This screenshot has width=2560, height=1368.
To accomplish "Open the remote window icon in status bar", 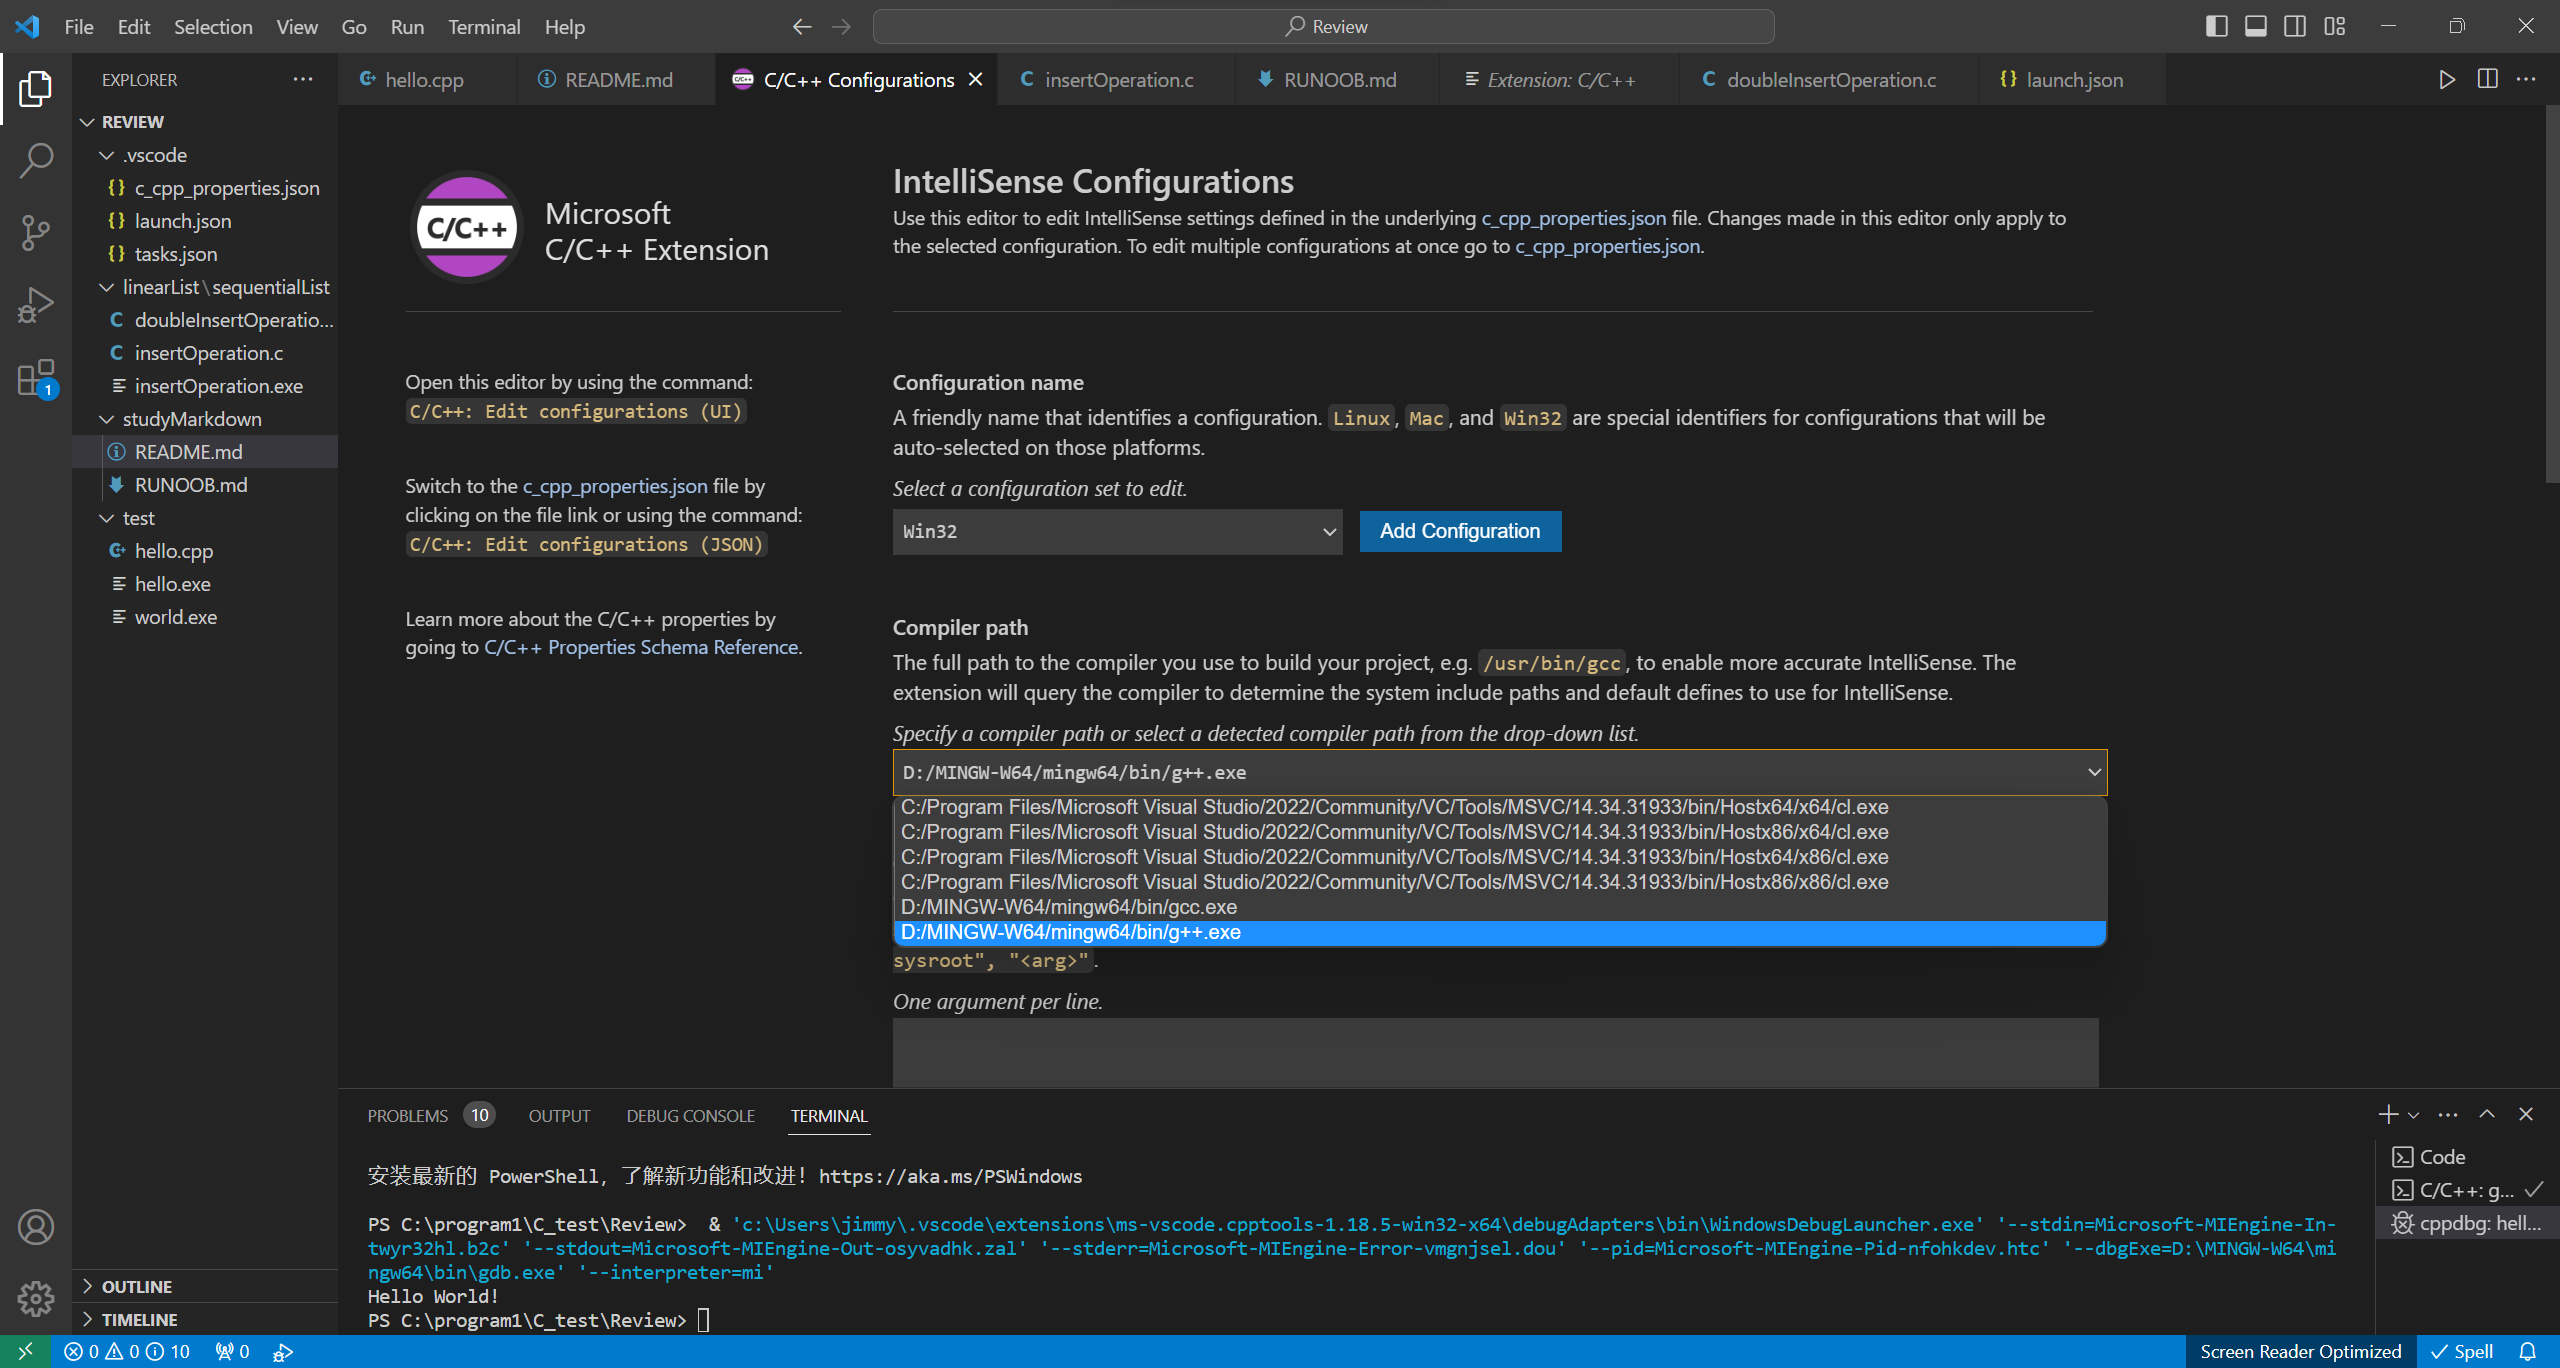I will [26, 1351].
